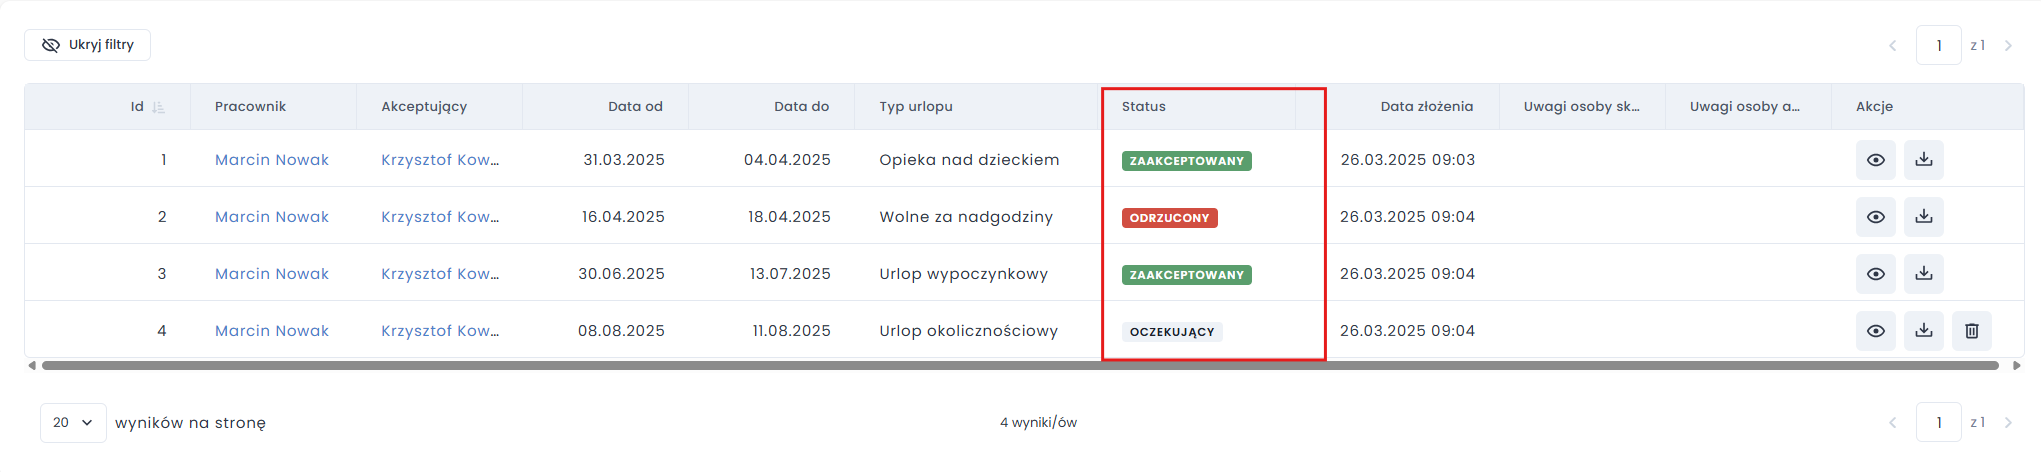The width and height of the screenshot is (2041, 472).
Task: View details of leave request 2
Action: pyautogui.click(x=1875, y=217)
